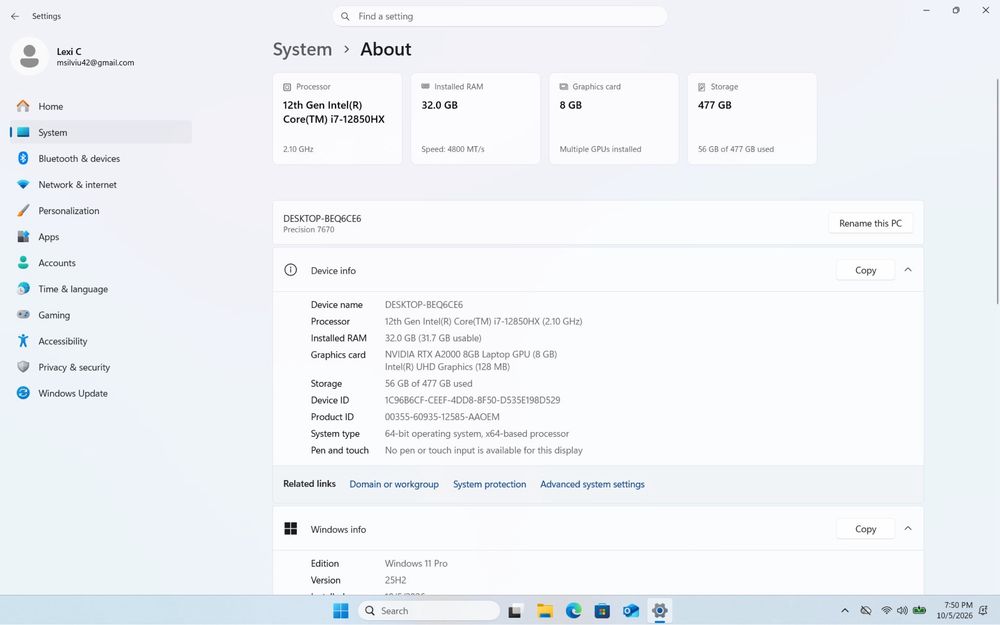Click the Windows Update arrows icon
The width and height of the screenshot is (1000, 625).
point(23,393)
